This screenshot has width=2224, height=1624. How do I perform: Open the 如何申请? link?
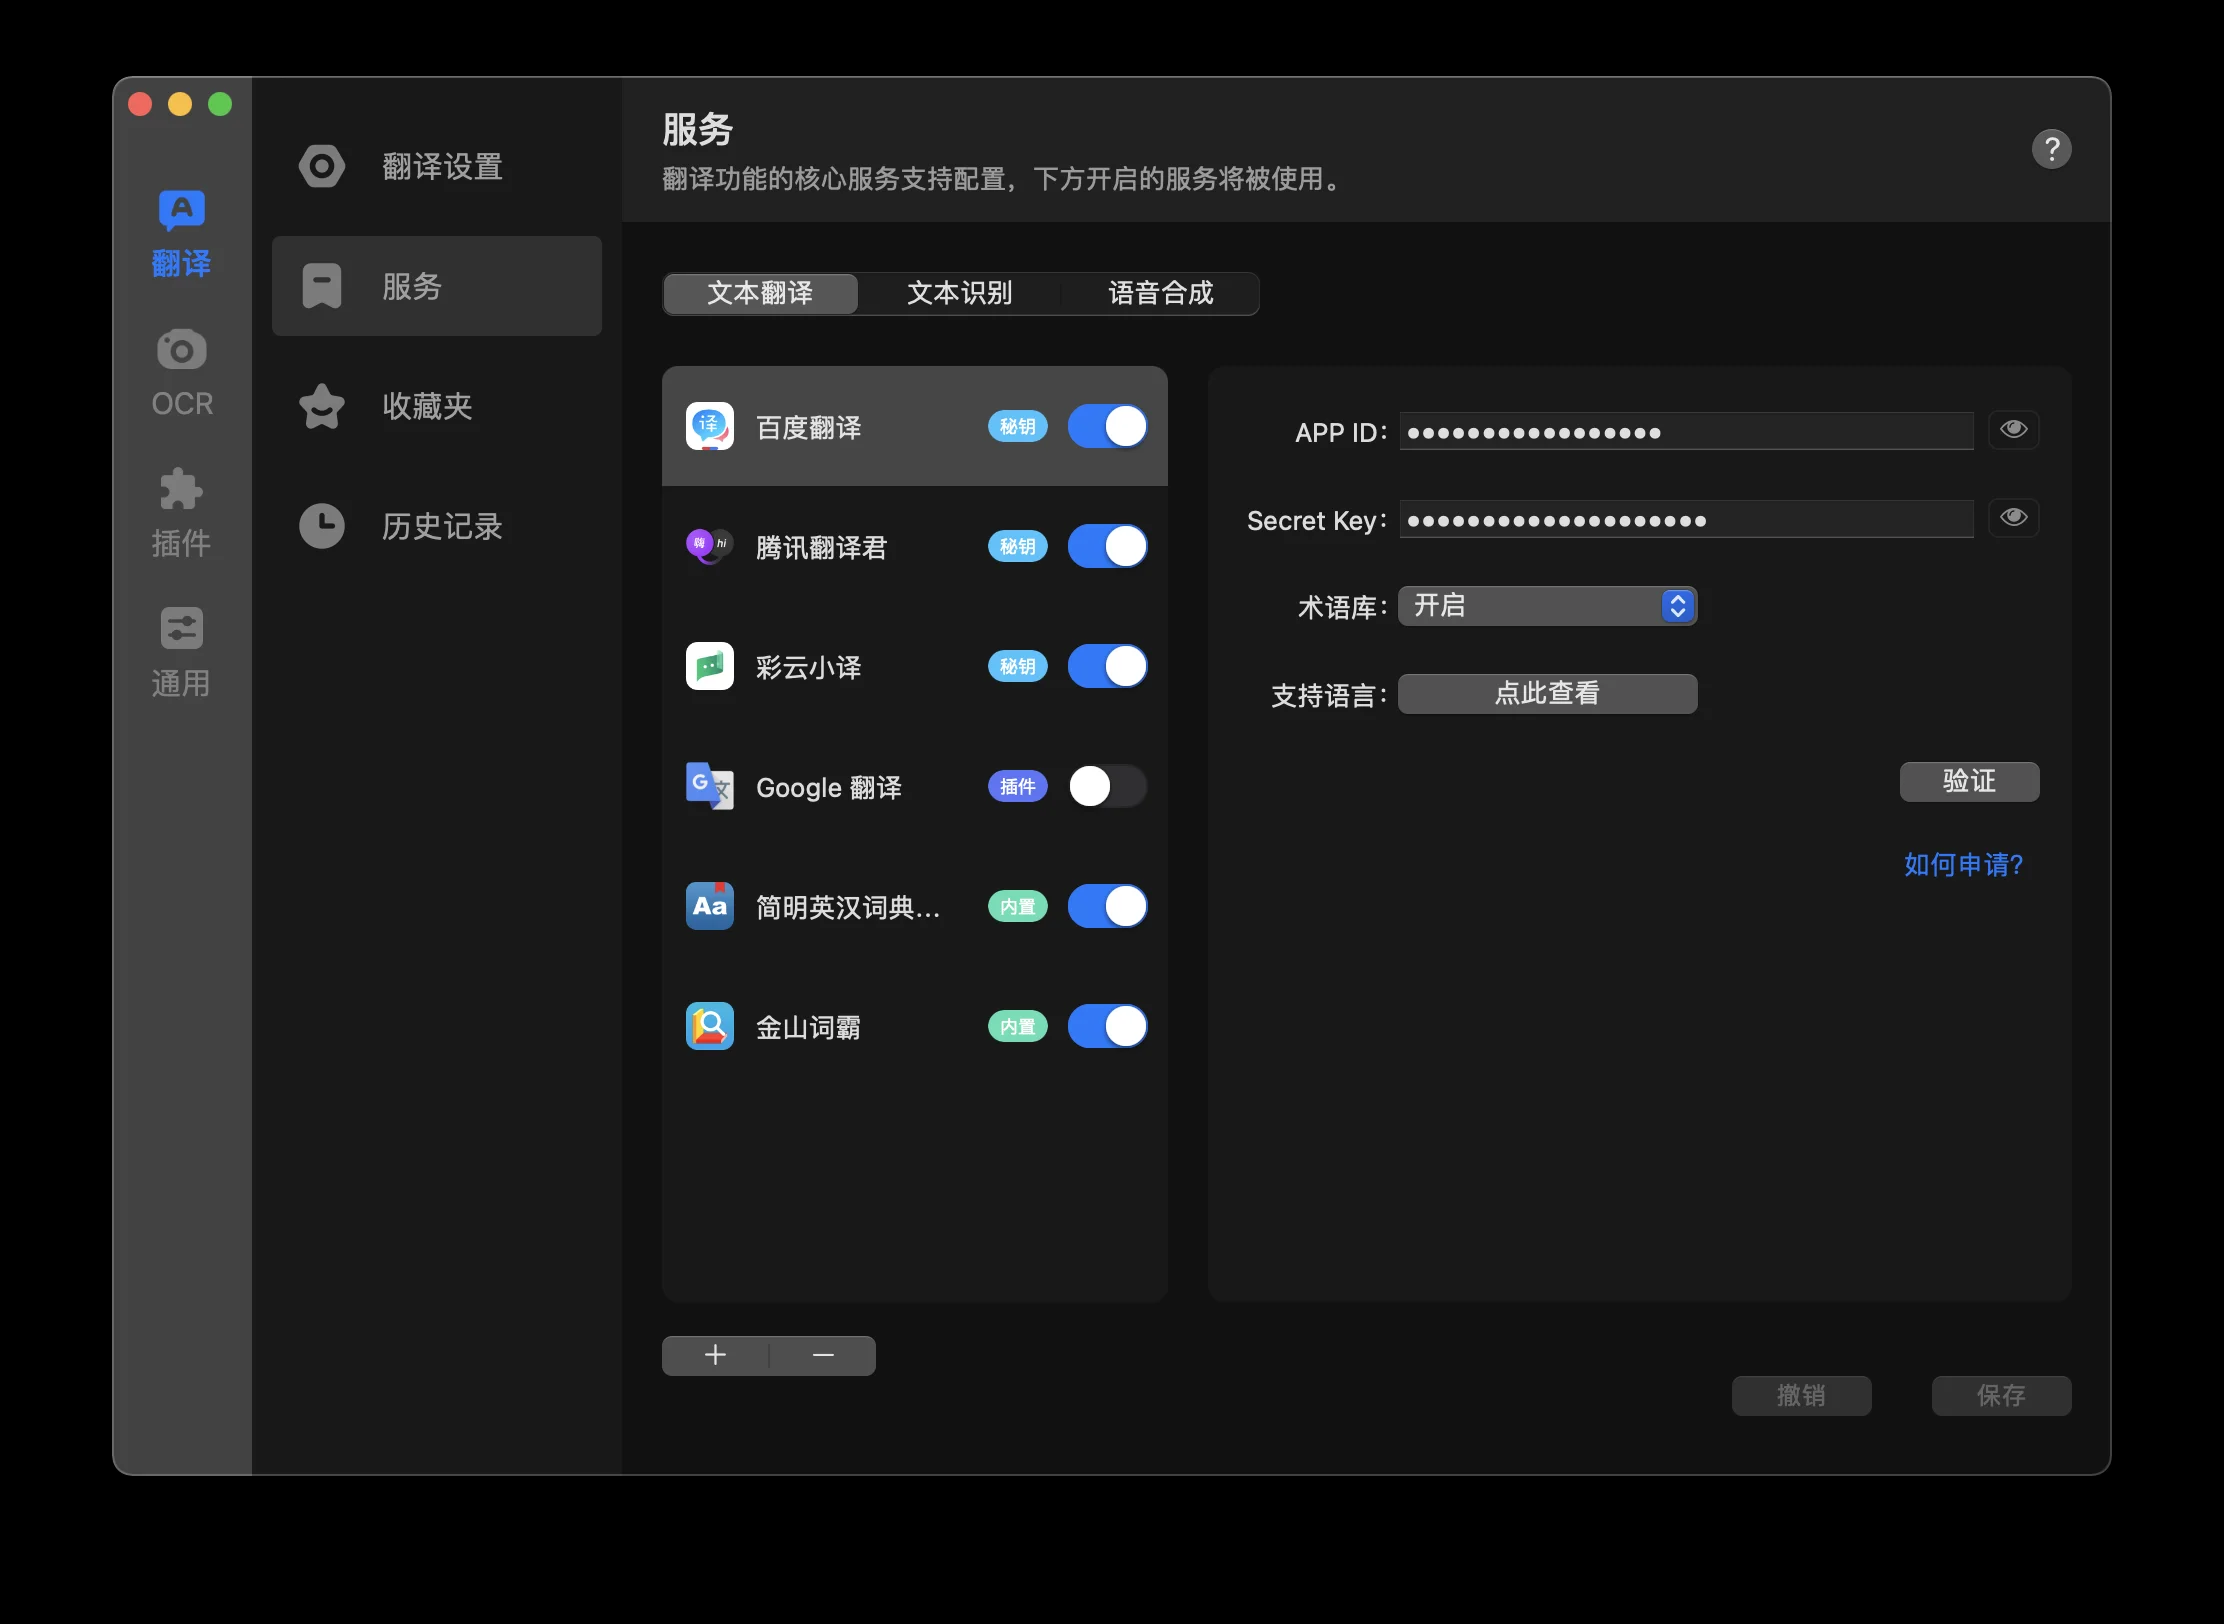click(x=1962, y=864)
